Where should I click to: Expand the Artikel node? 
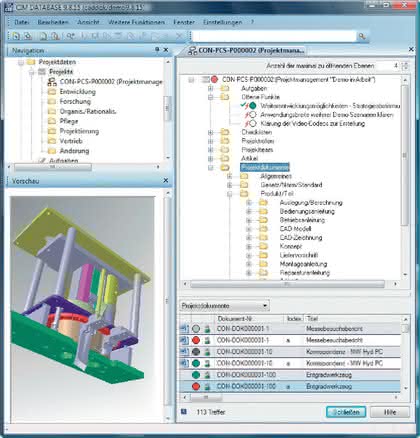pos(210,159)
